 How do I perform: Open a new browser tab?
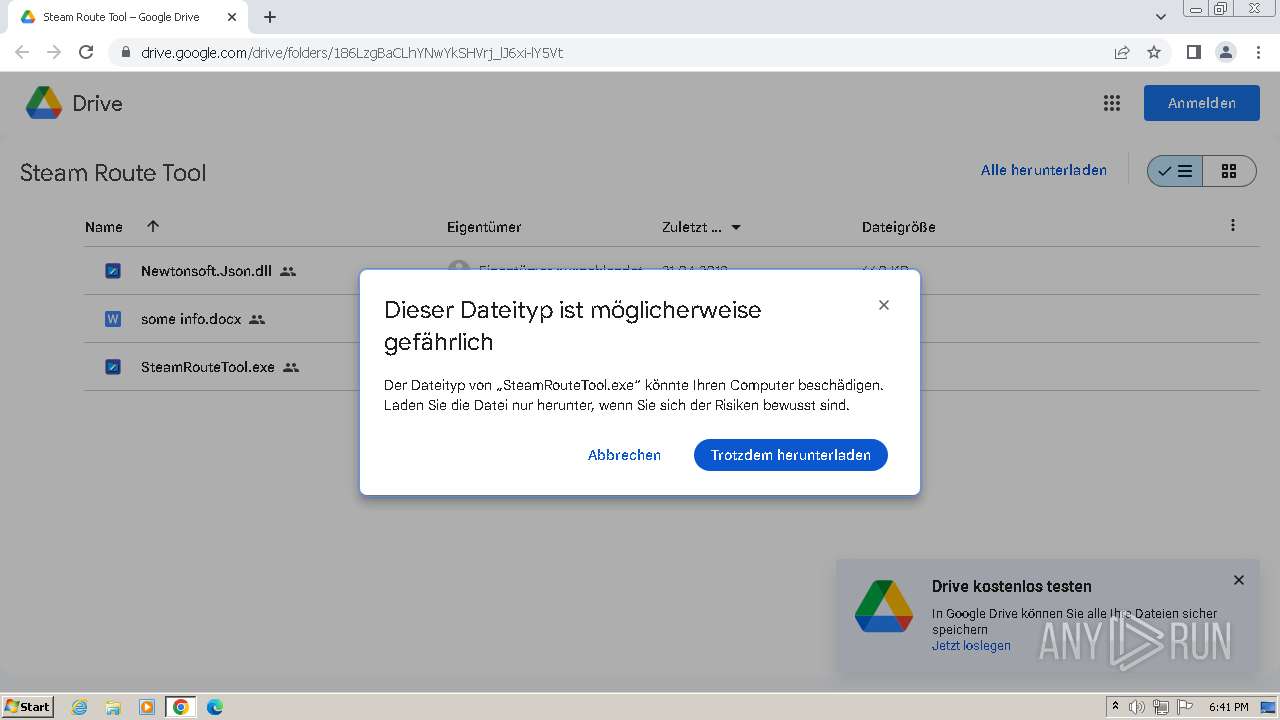[270, 17]
